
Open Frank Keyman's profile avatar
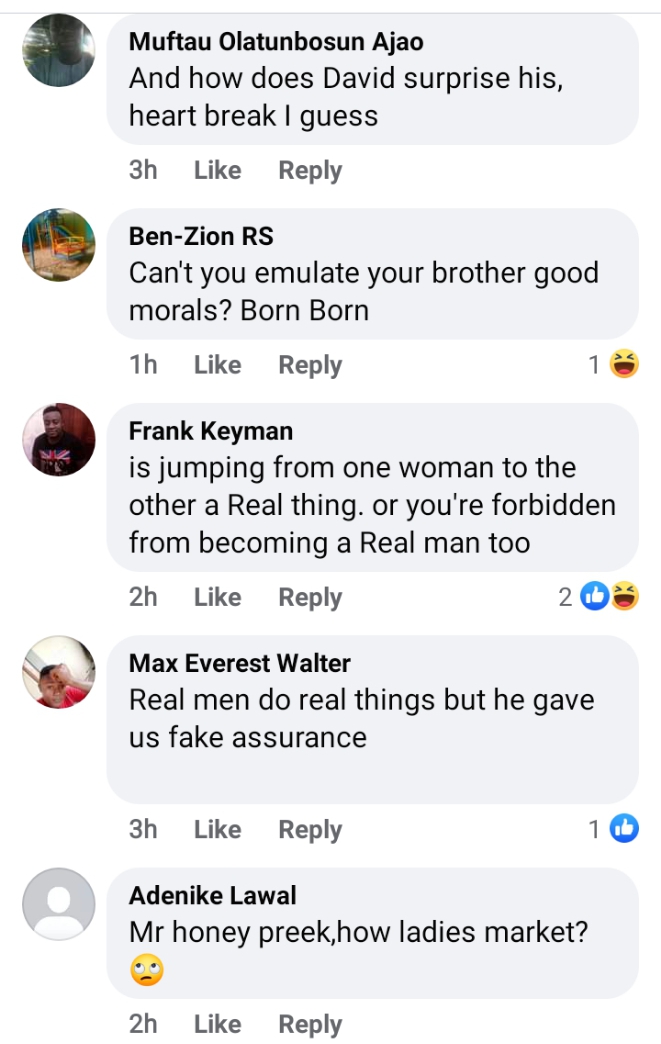(x=59, y=439)
